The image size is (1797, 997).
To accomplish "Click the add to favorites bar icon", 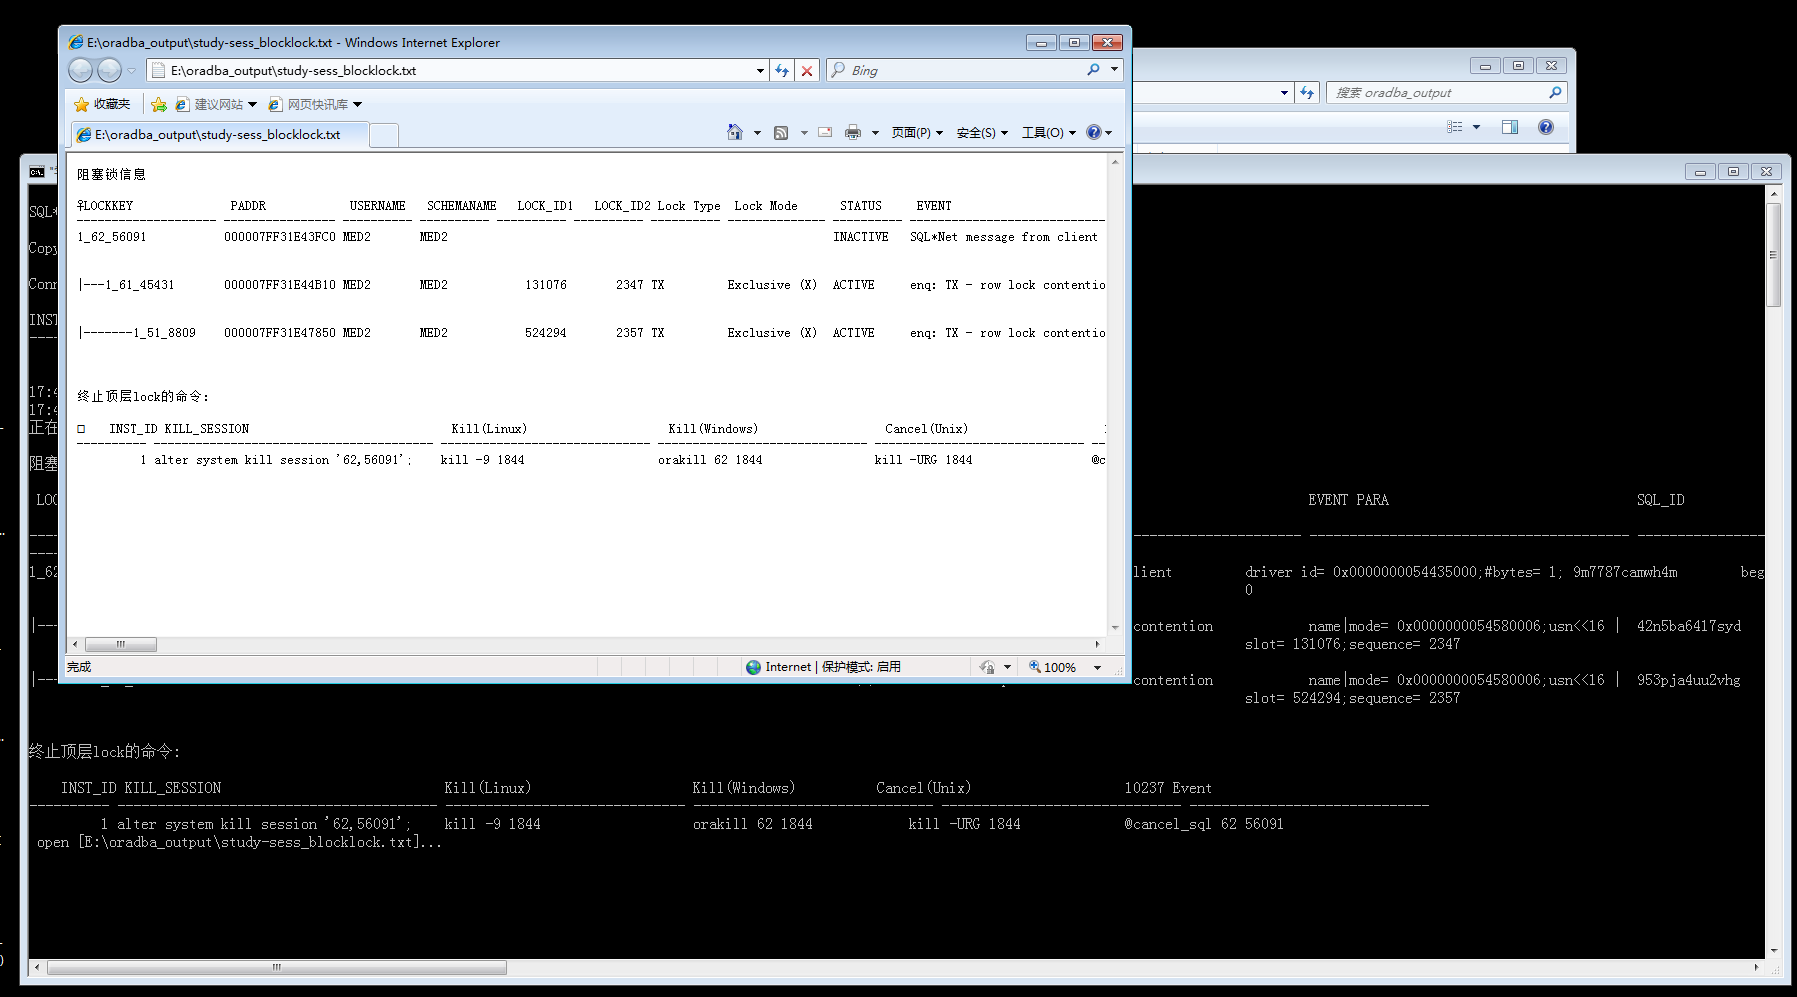I will (159, 104).
